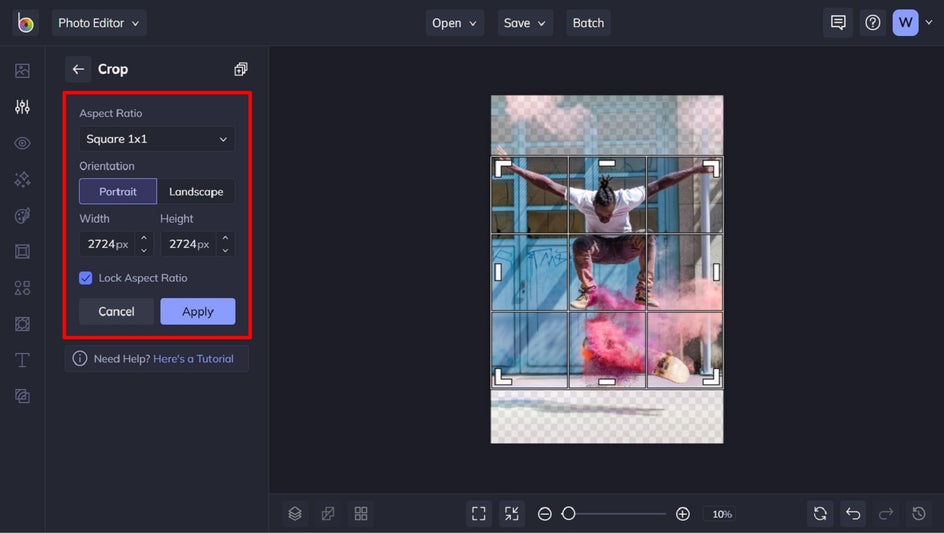Image resolution: width=944 pixels, height=533 pixels.
Task: Click the W user avatar
Action: [x=905, y=23]
